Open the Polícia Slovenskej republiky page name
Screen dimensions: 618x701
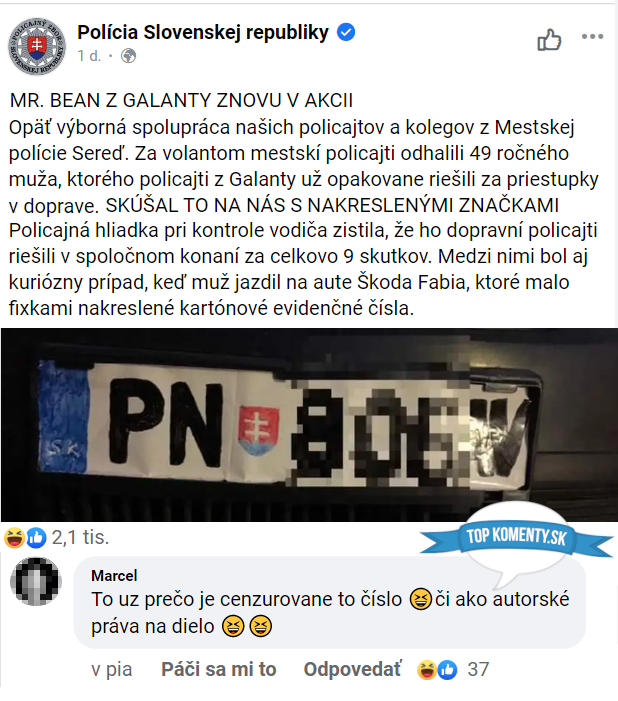click(x=203, y=32)
